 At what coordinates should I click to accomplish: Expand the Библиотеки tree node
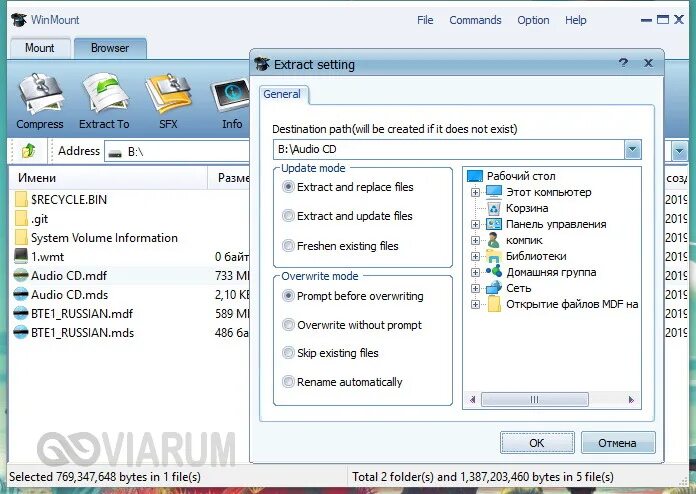pyautogui.click(x=475, y=256)
